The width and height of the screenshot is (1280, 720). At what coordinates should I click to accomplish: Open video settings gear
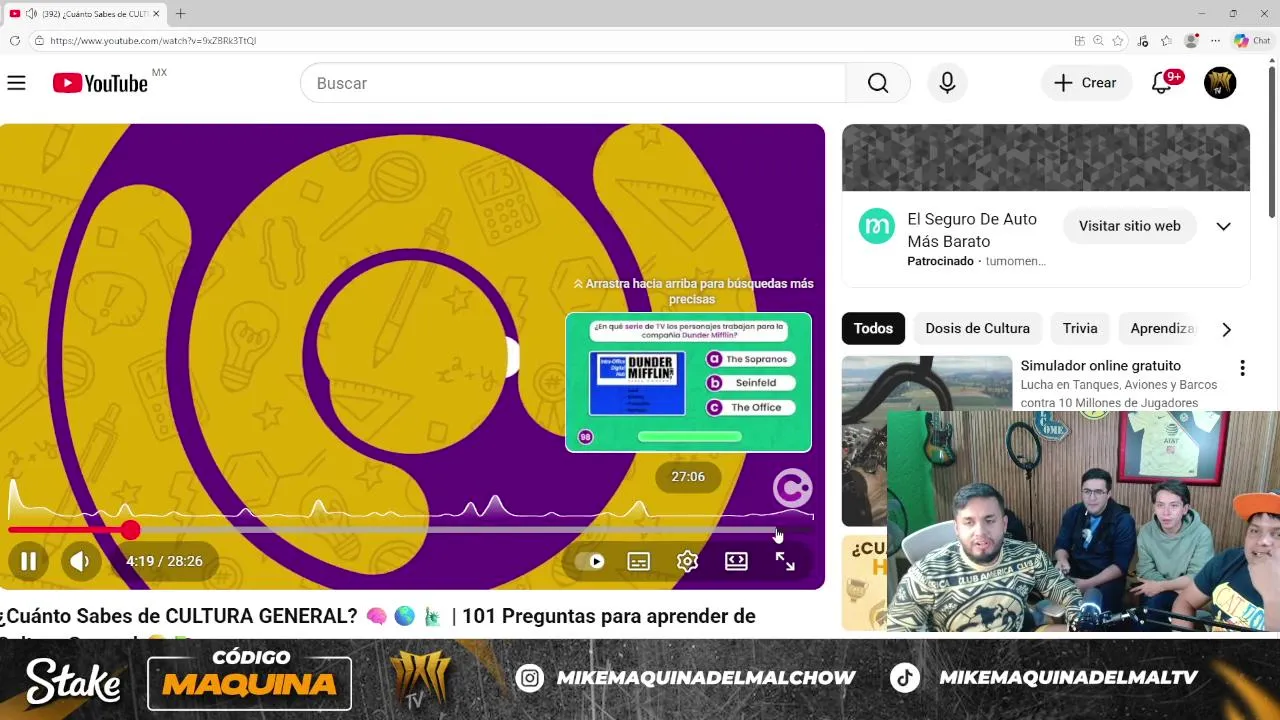pyautogui.click(x=687, y=561)
